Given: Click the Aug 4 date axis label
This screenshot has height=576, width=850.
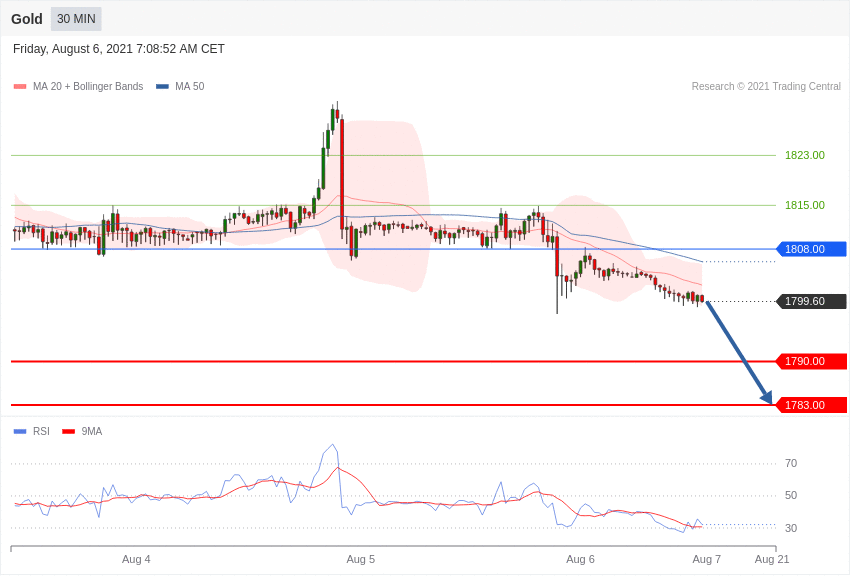Looking at the screenshot, I should point(136,559).
